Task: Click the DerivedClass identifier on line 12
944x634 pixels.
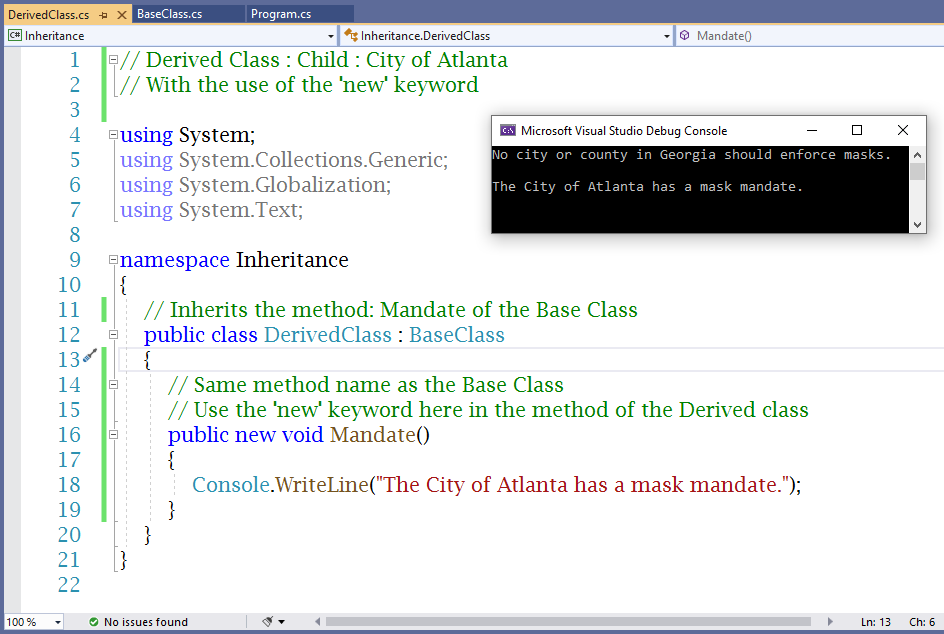Action: [x=328, y=335]
